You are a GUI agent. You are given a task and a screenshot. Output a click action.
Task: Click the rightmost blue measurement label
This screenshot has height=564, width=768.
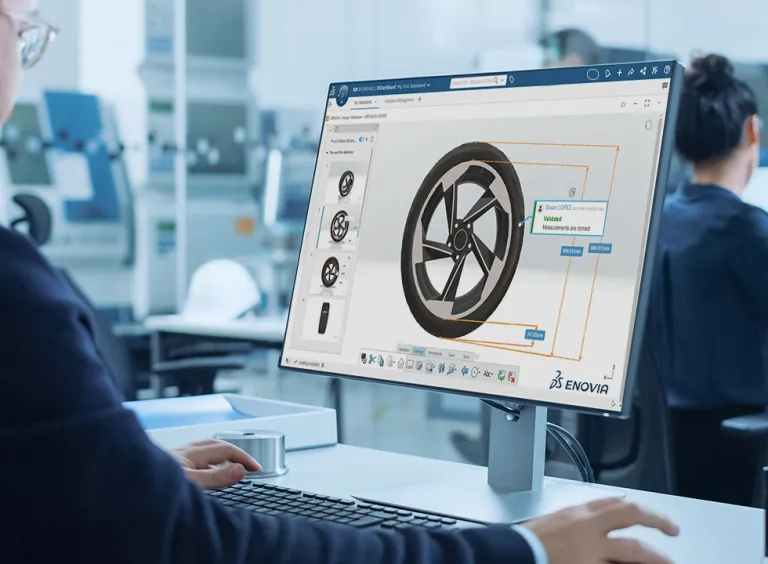pos(600,248)
